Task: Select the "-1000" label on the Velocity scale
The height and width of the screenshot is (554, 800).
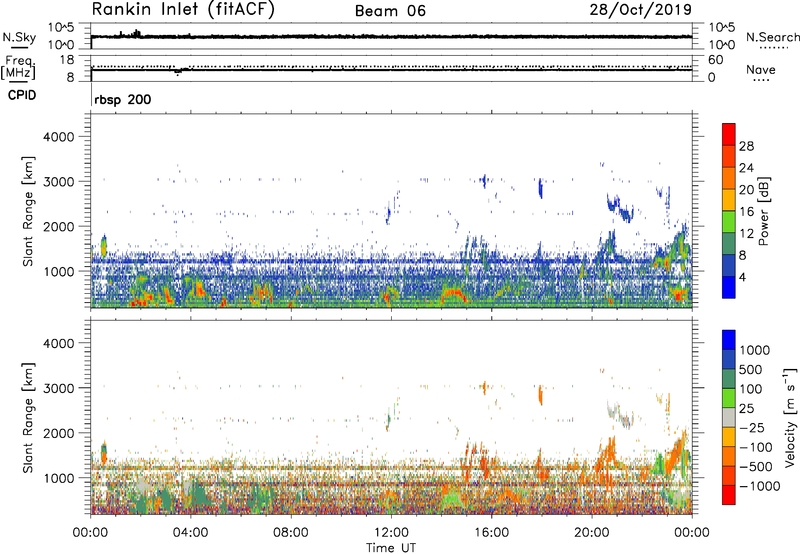Action: coord(760,486)
